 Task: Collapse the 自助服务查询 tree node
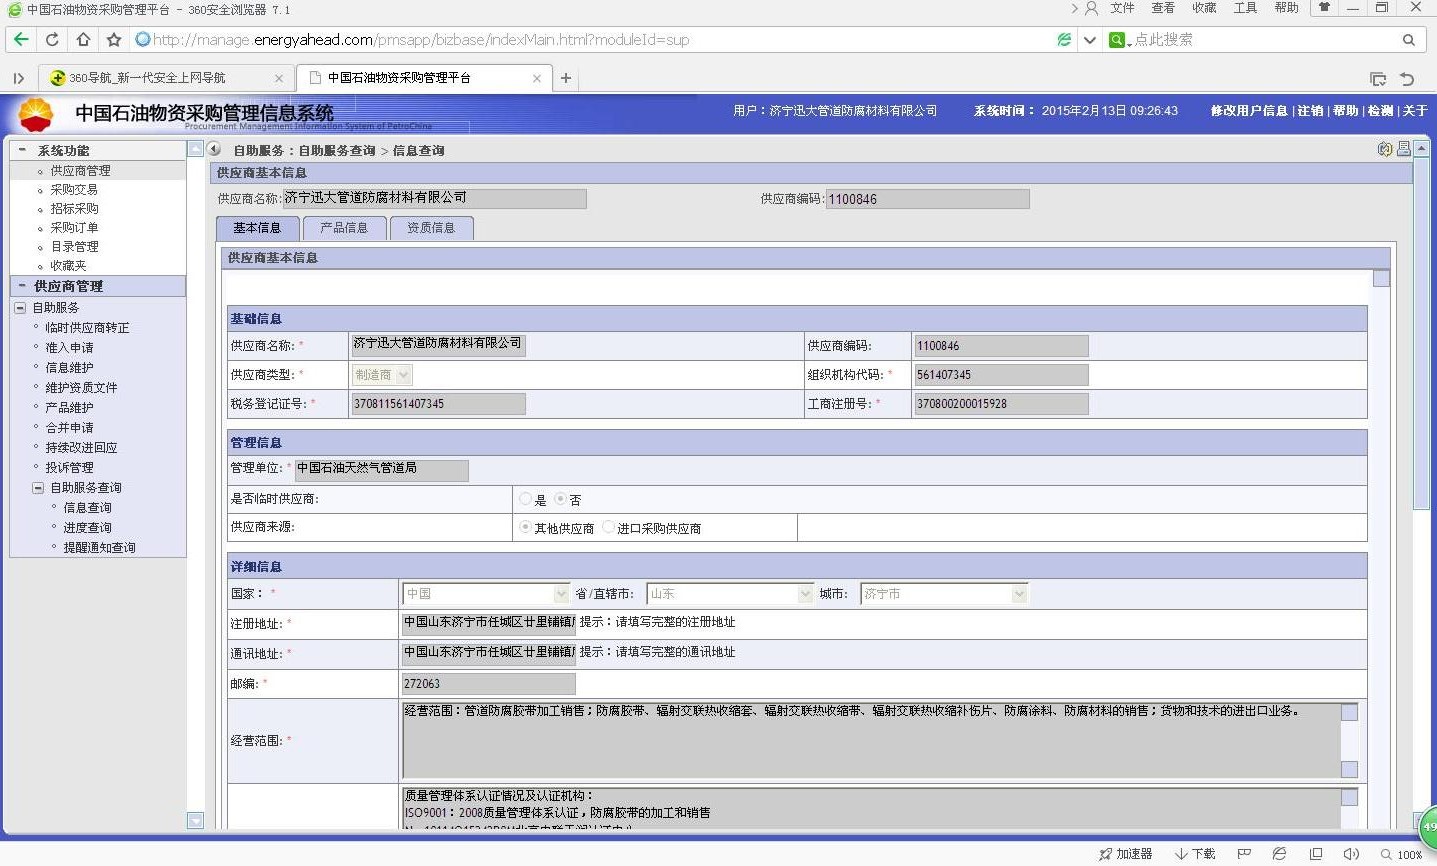(38, 488)
